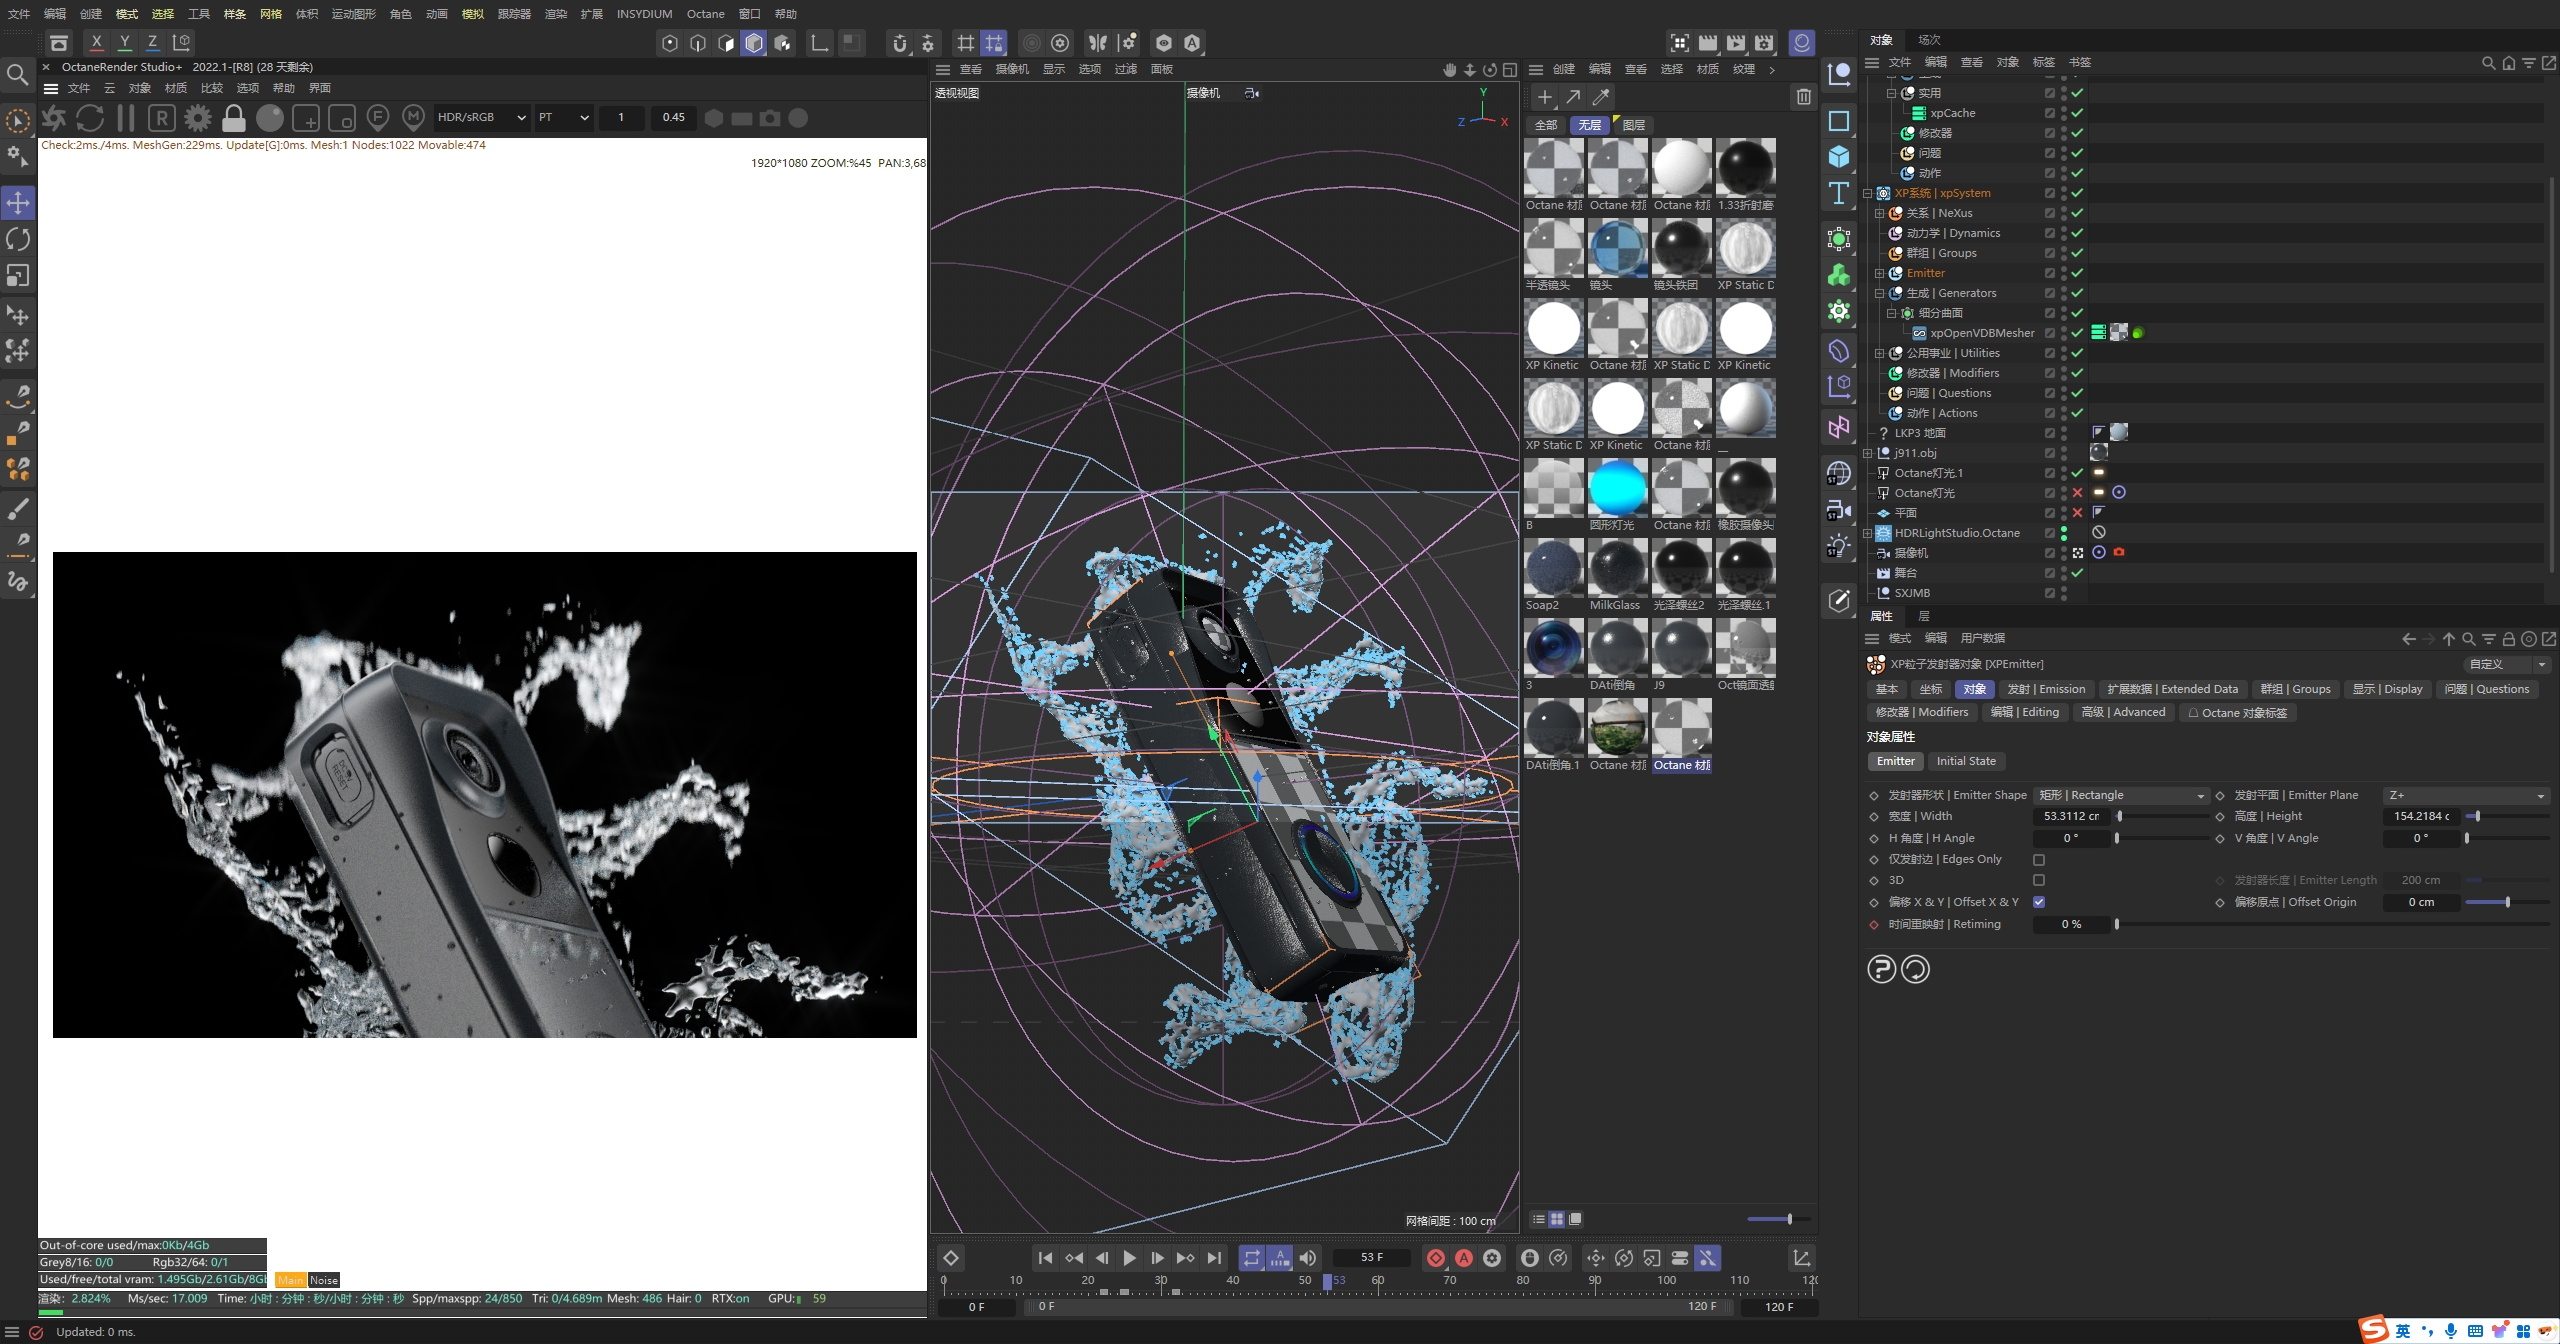The image size is (2560, 1344).
Task: Select the Rotate tool in left toolbar
Action: pyautogui.click(x=18, y=239)
